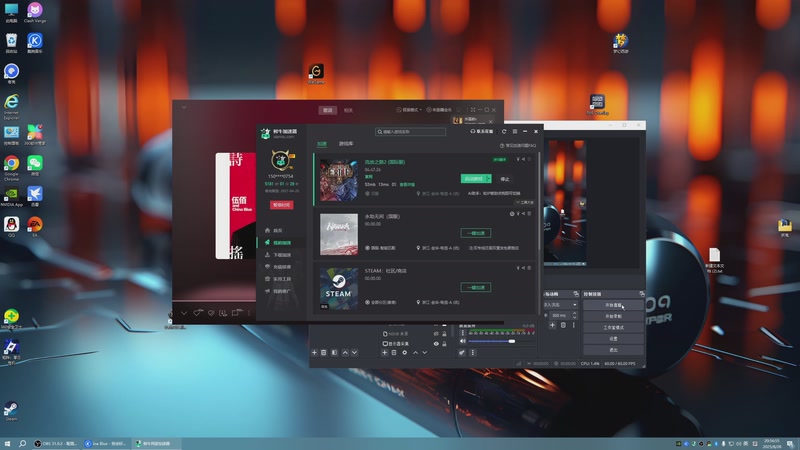
Task: Add a source with the OBS sources plus icon
Action: pos(385,353)
